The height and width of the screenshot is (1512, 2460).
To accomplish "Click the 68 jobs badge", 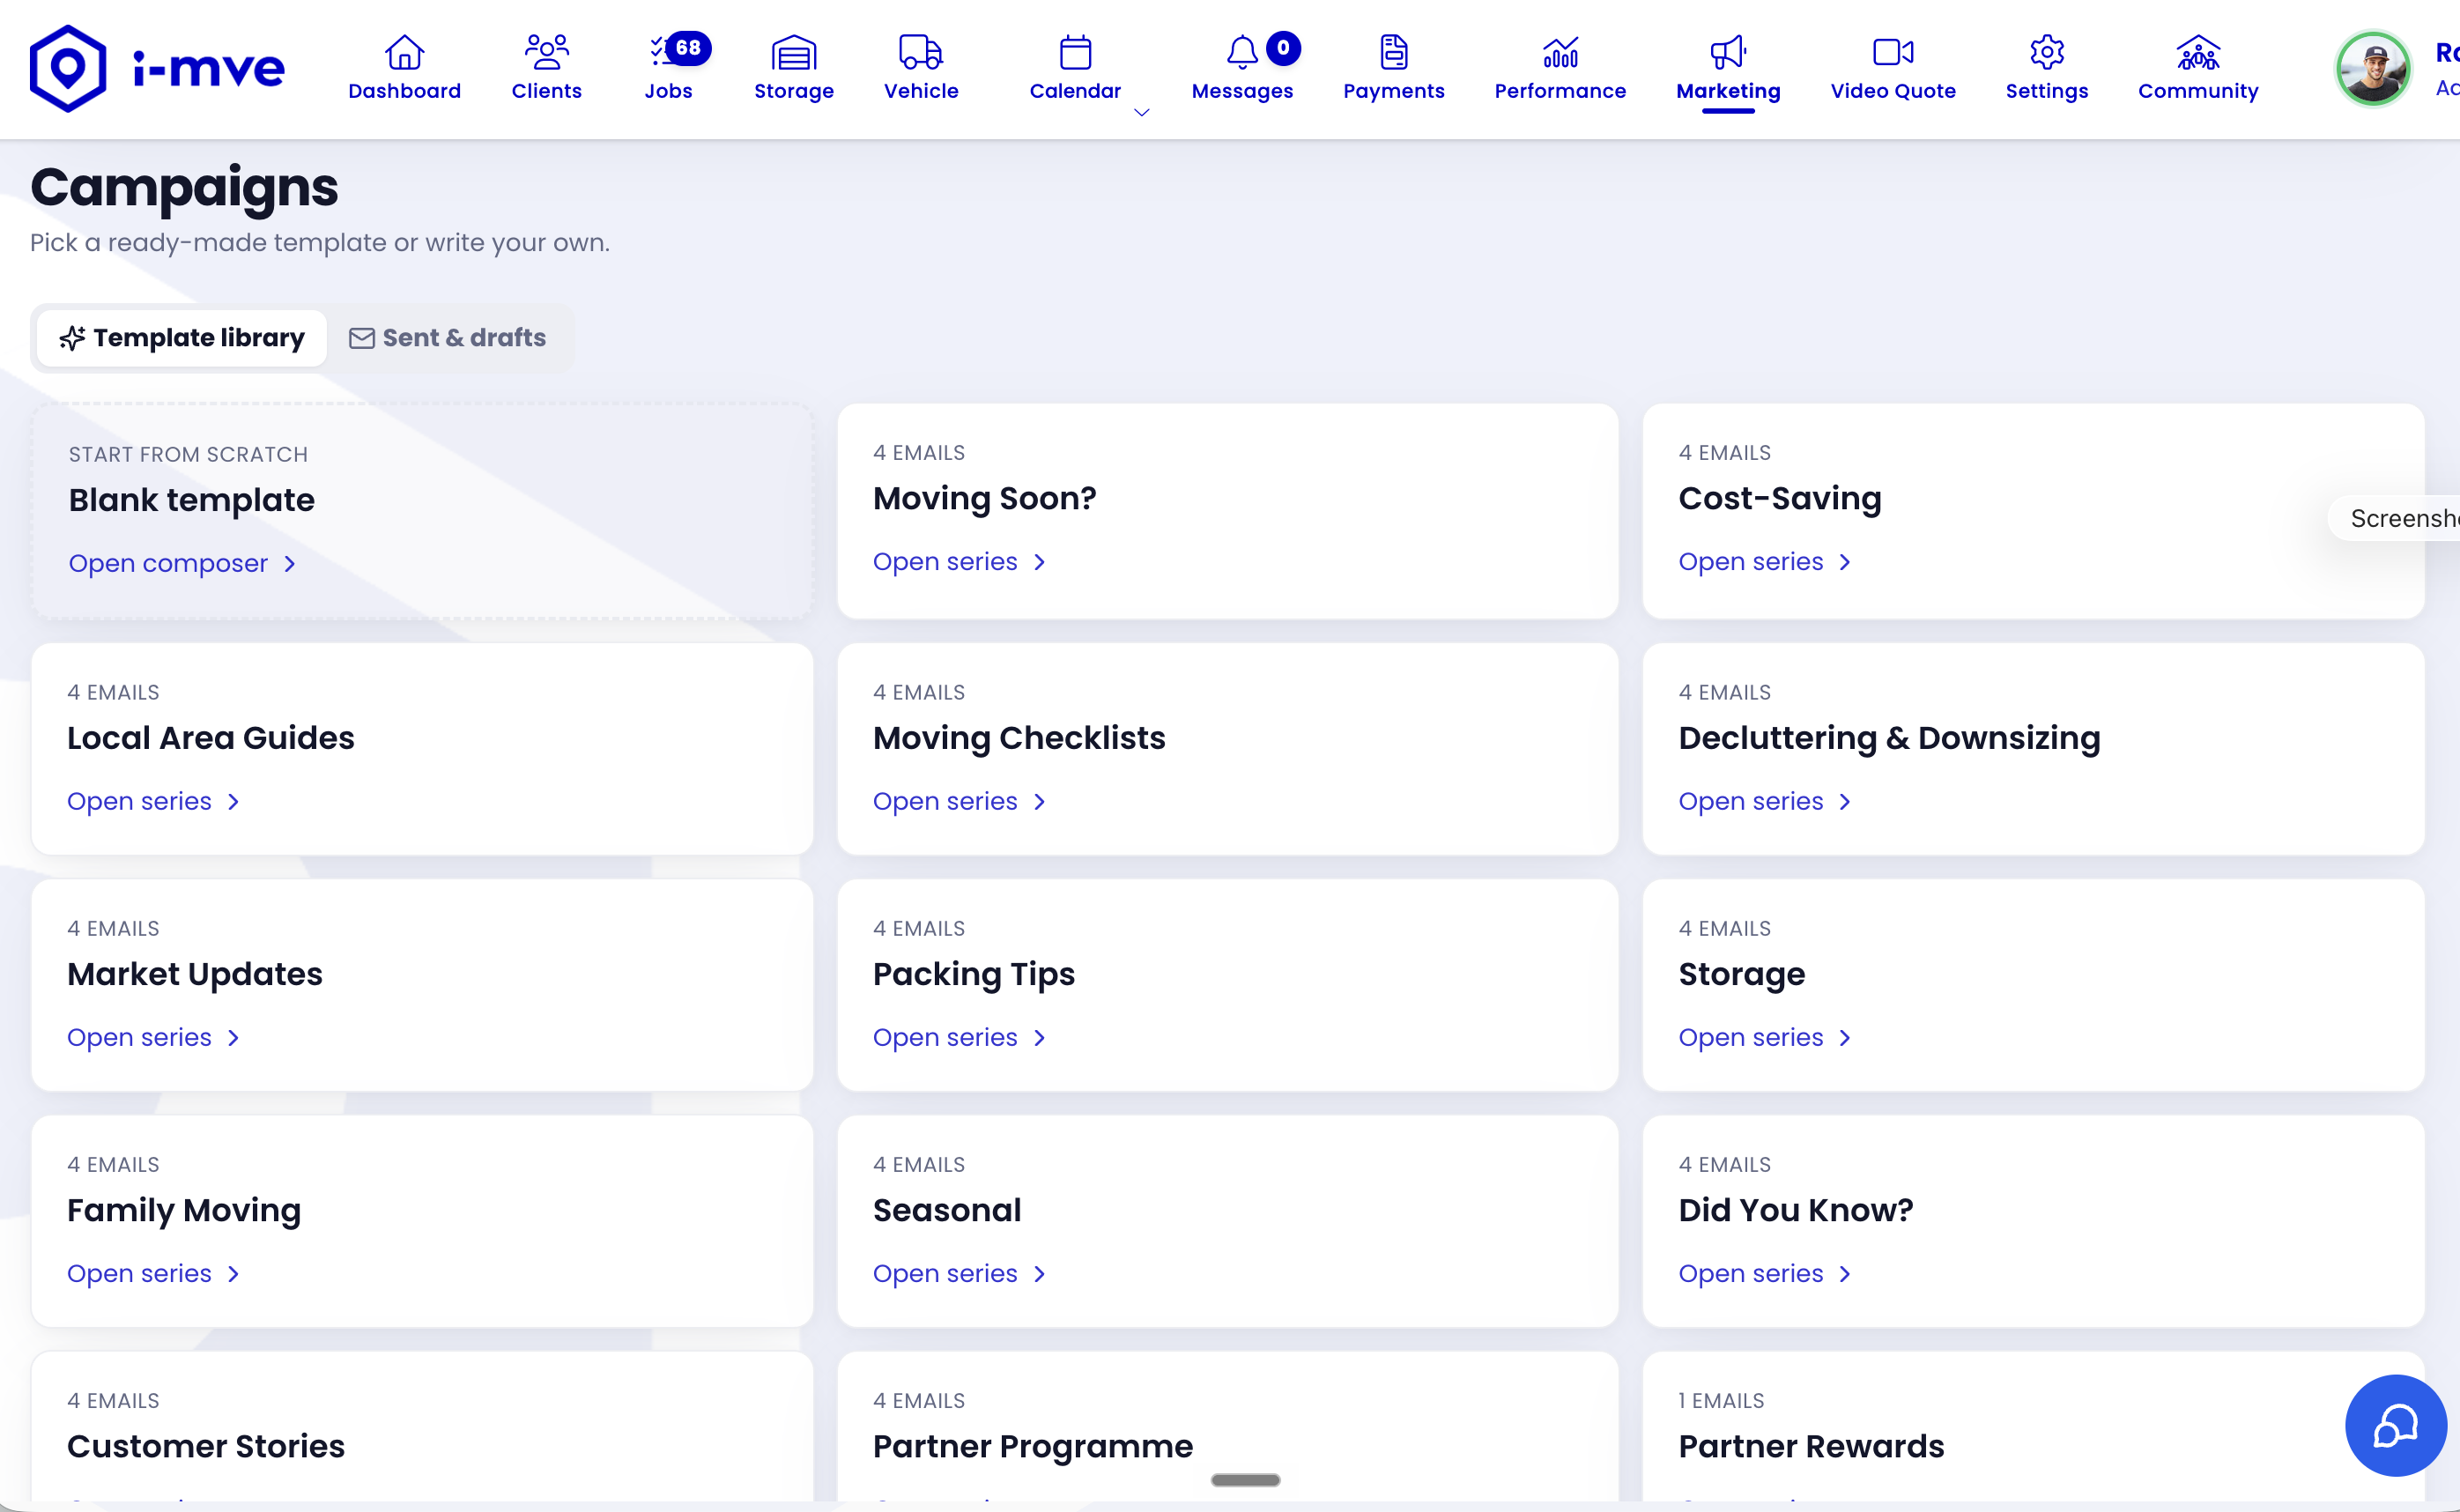I will point(688,48).
